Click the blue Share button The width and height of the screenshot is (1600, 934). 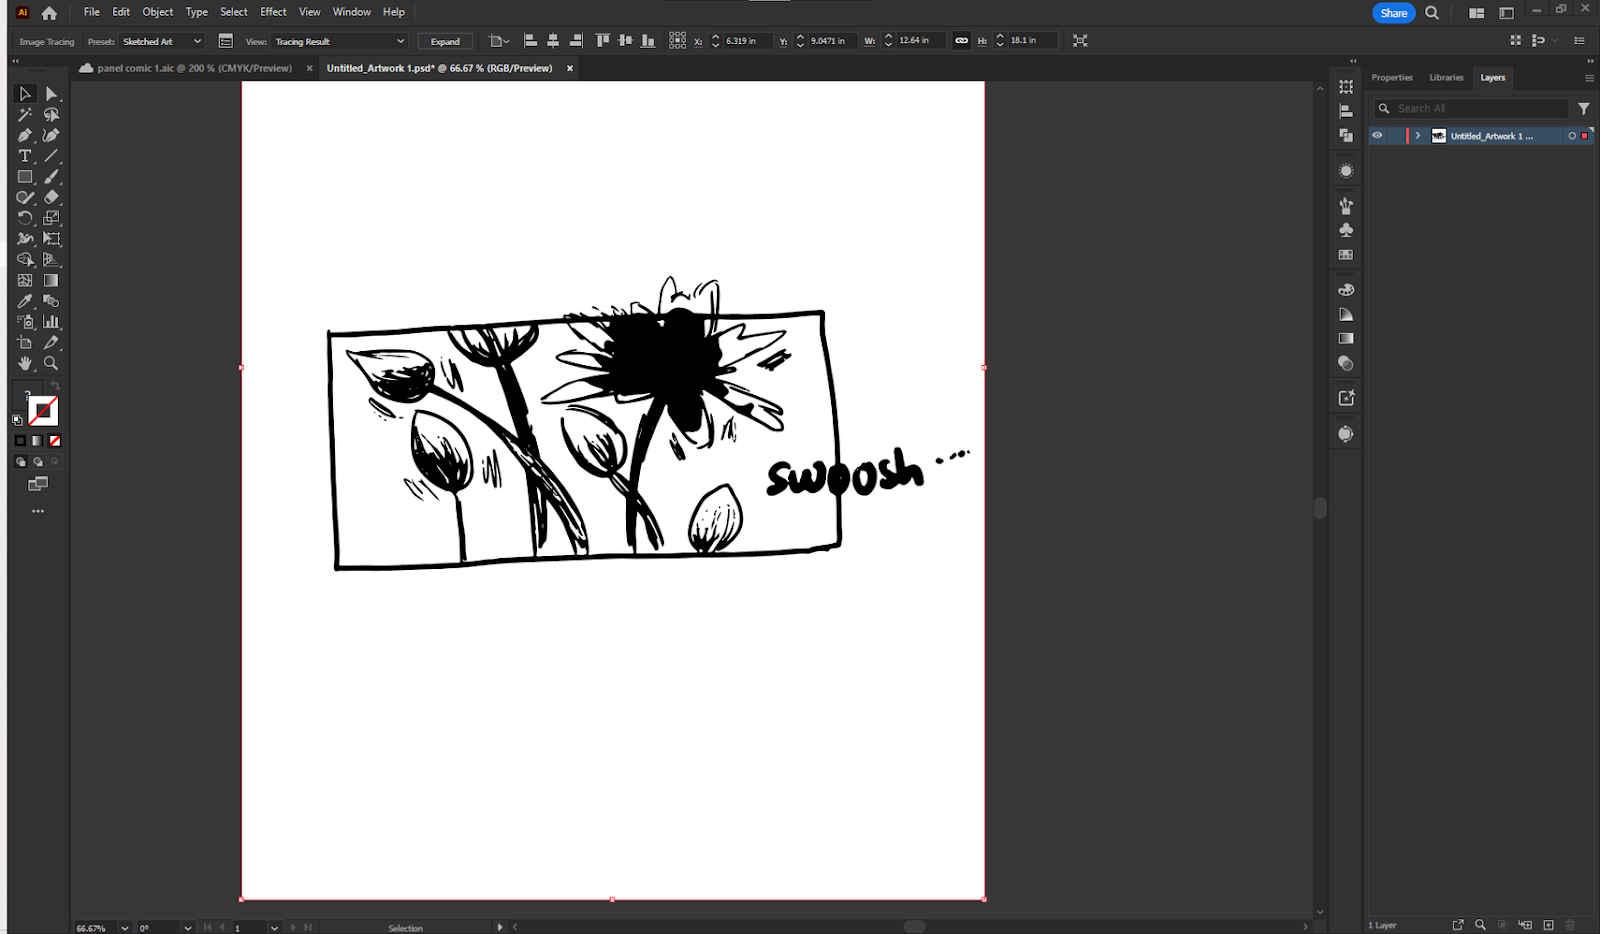(1394, 13)
